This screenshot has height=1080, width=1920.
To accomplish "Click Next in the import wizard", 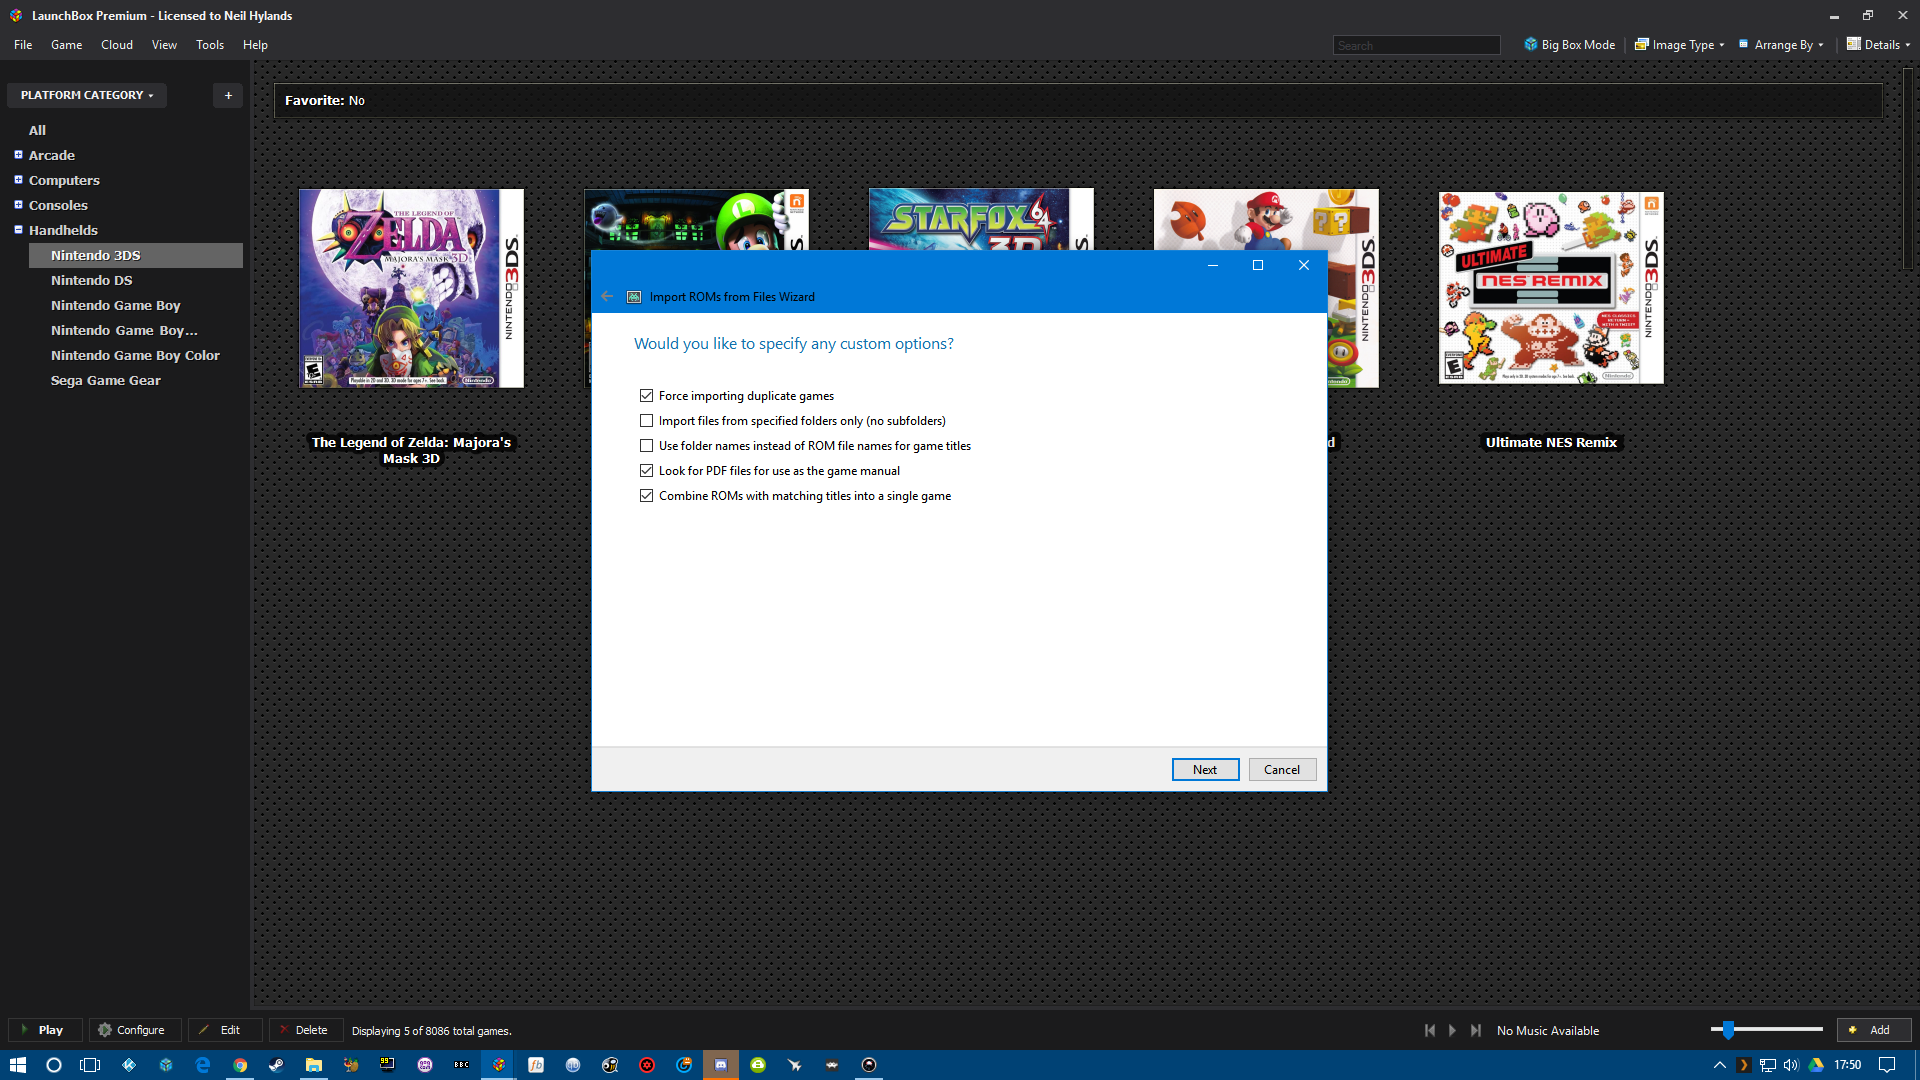I will [x=1205, y=769].
